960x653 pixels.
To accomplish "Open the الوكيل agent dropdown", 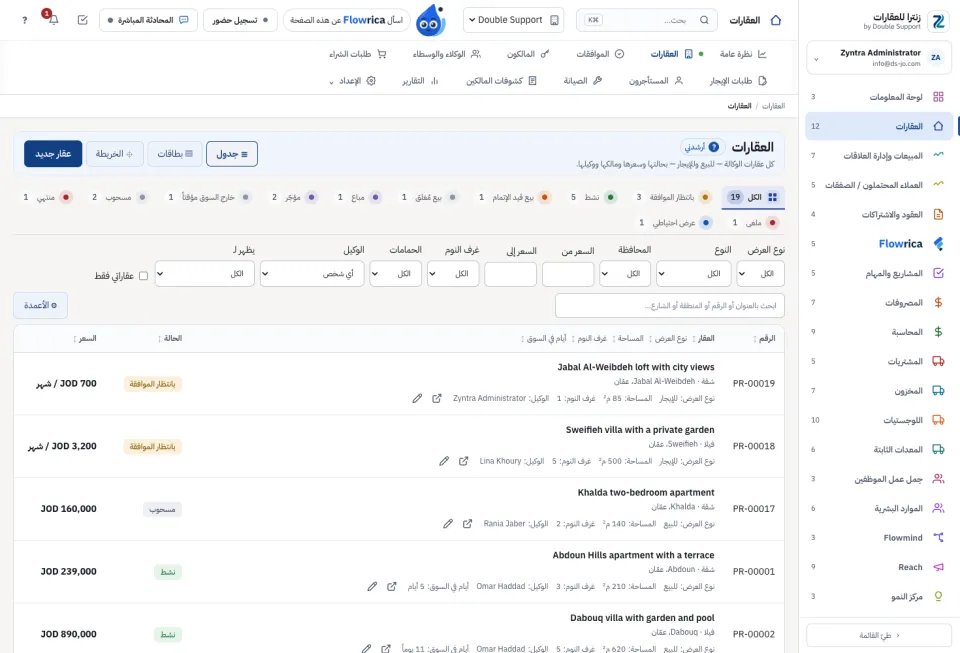I will point(312,274).
